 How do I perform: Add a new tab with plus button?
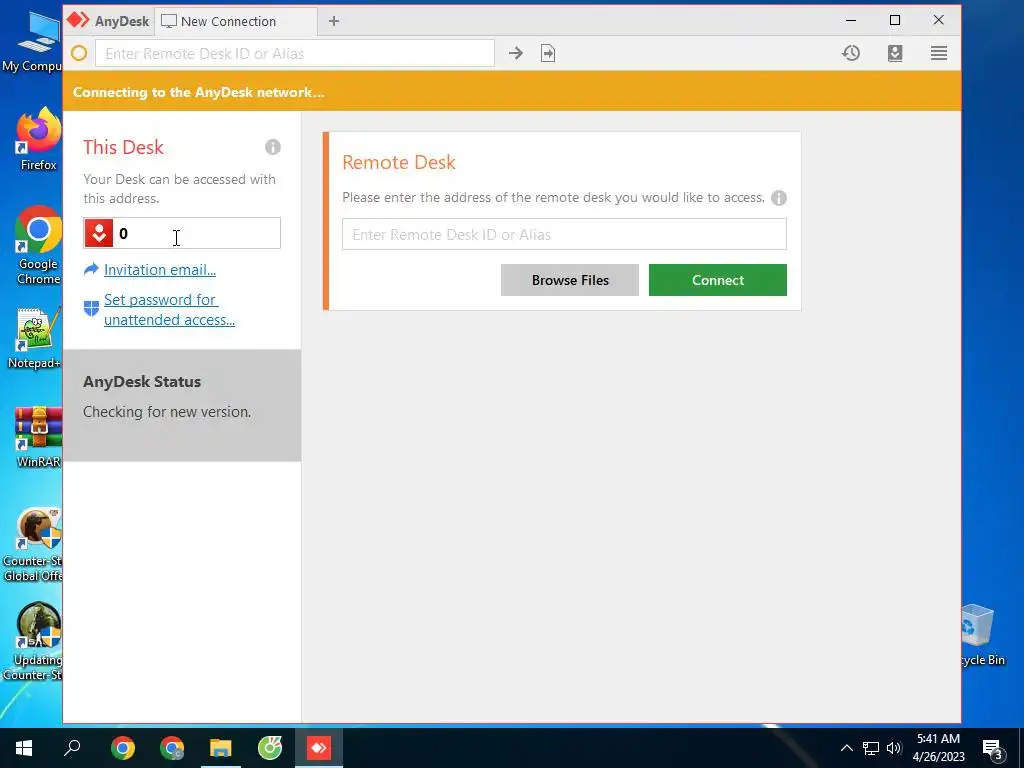click(x=334, y=21)
